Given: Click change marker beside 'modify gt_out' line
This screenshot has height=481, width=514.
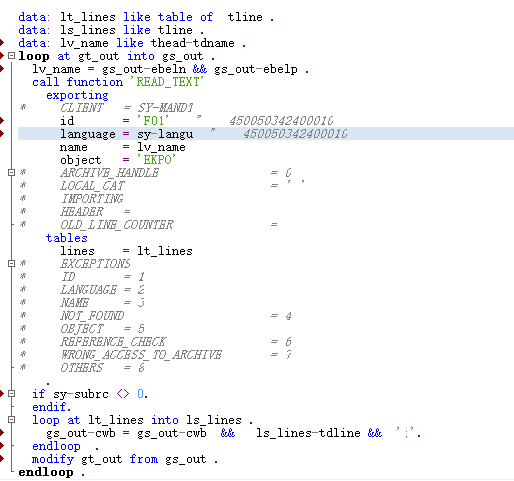Looking at the screenshot, I should (x=2, y=459).
